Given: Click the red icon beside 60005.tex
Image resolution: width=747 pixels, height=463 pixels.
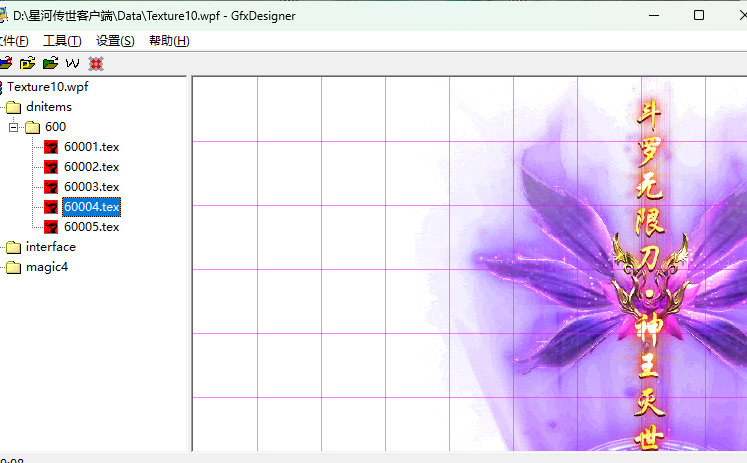Looking at the screenshot, I should [x=51, y=227].
